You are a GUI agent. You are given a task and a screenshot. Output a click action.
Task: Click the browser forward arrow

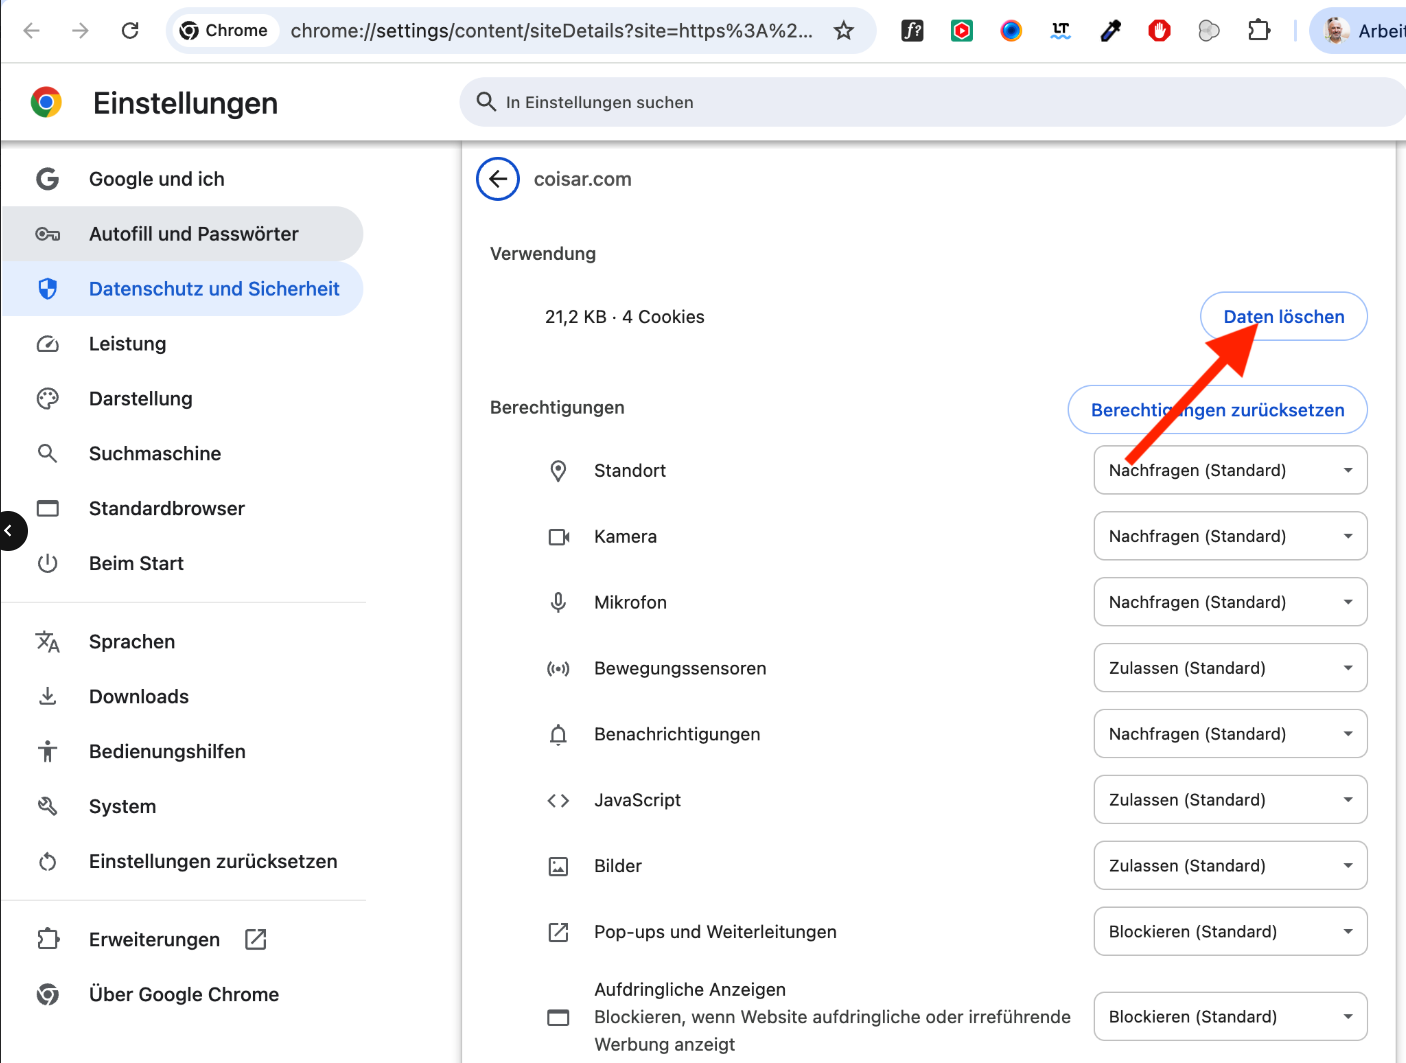tap(81, 31)
